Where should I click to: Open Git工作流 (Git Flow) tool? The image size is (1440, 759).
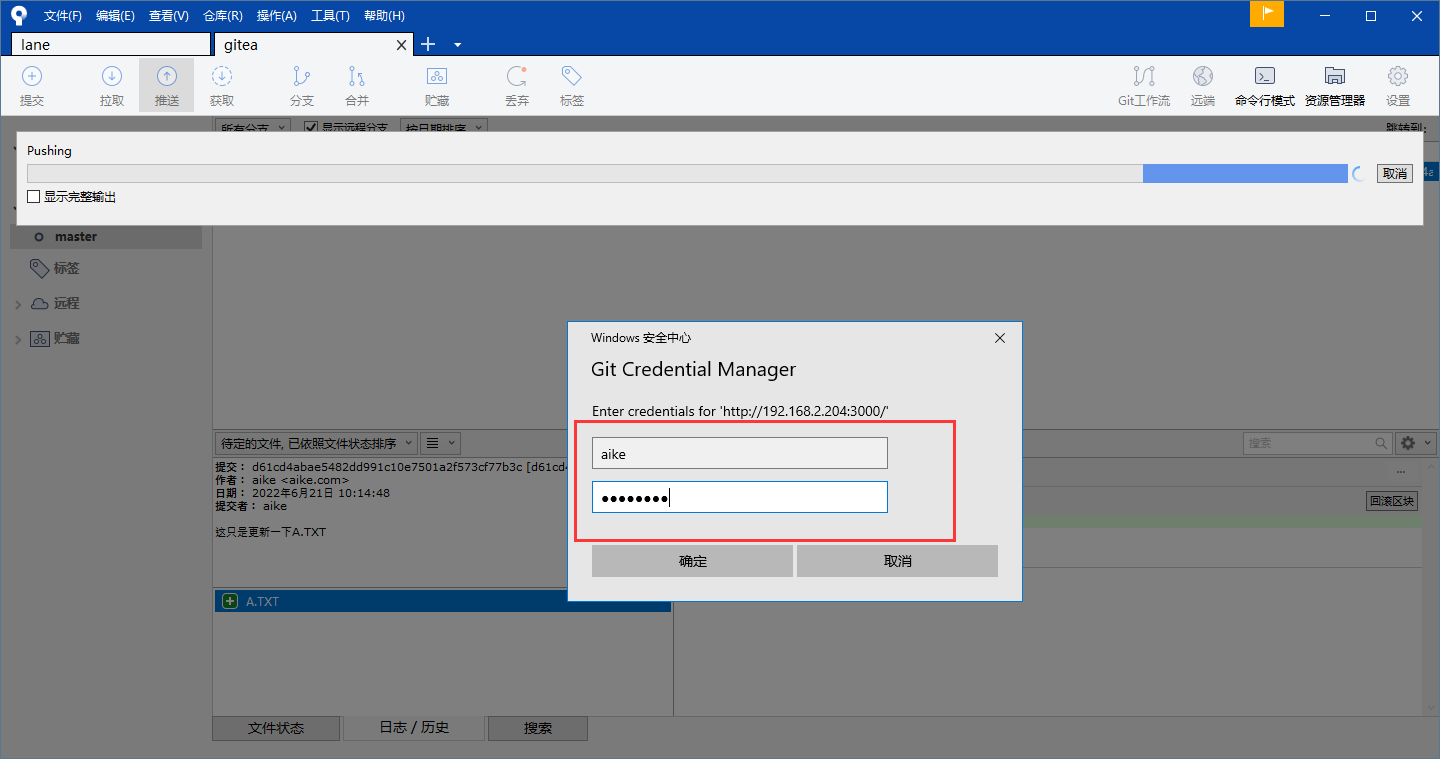[x=1144, y=86]
